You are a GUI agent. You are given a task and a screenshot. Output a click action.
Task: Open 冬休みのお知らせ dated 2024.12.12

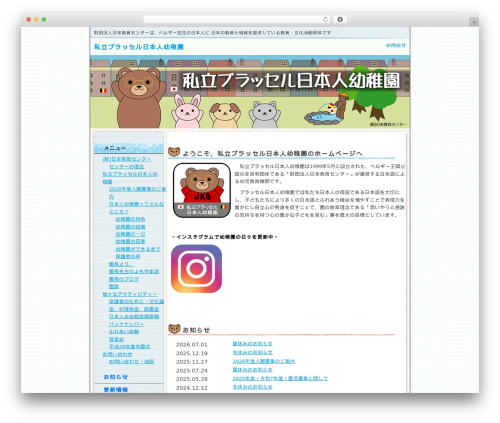[x=252, y=387]
